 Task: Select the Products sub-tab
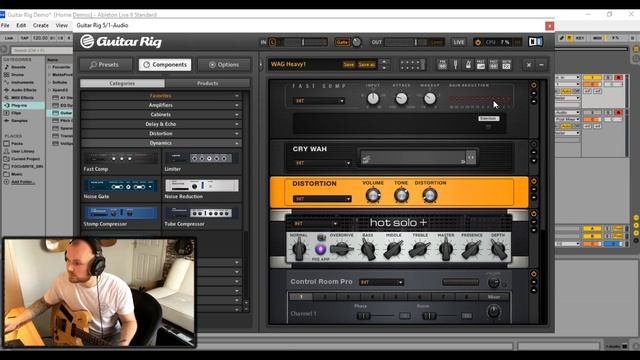point(207,83)
